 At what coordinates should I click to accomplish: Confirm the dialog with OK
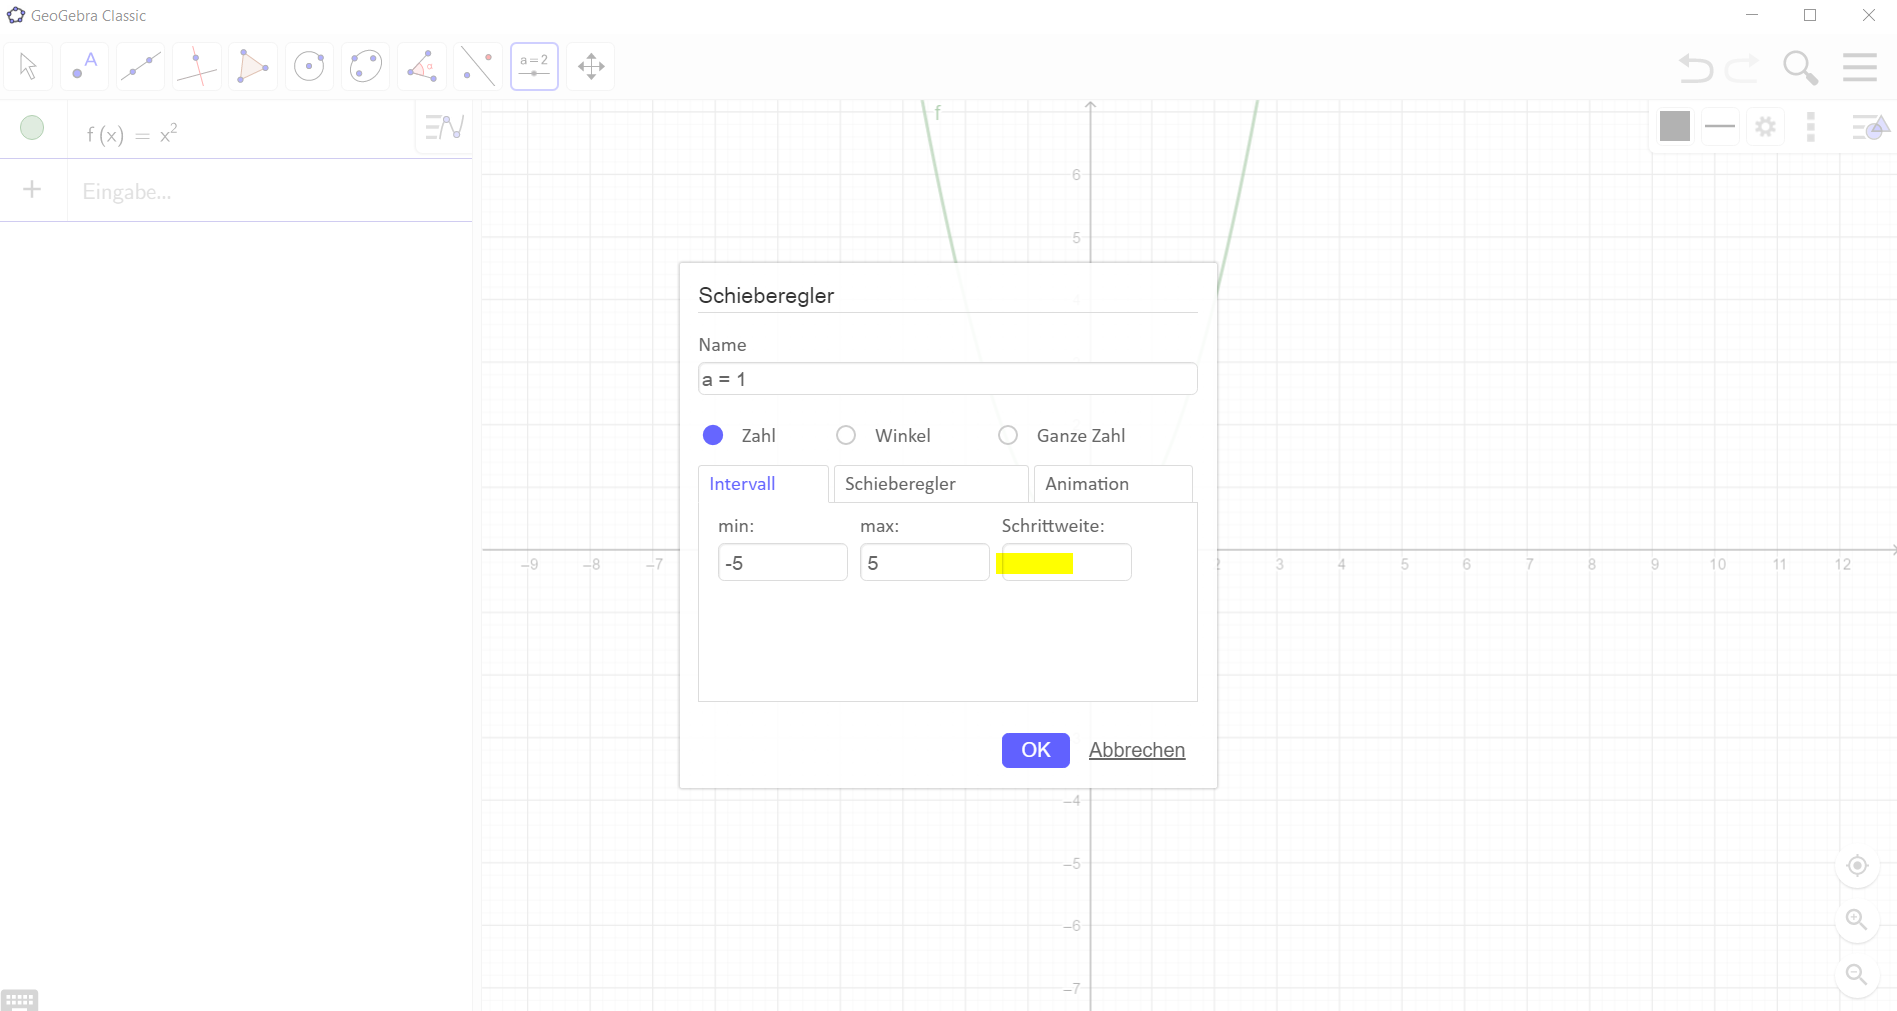(1036, 750)
